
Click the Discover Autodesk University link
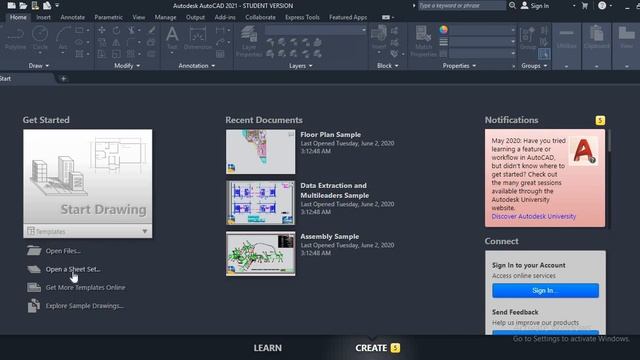(533, 216)
